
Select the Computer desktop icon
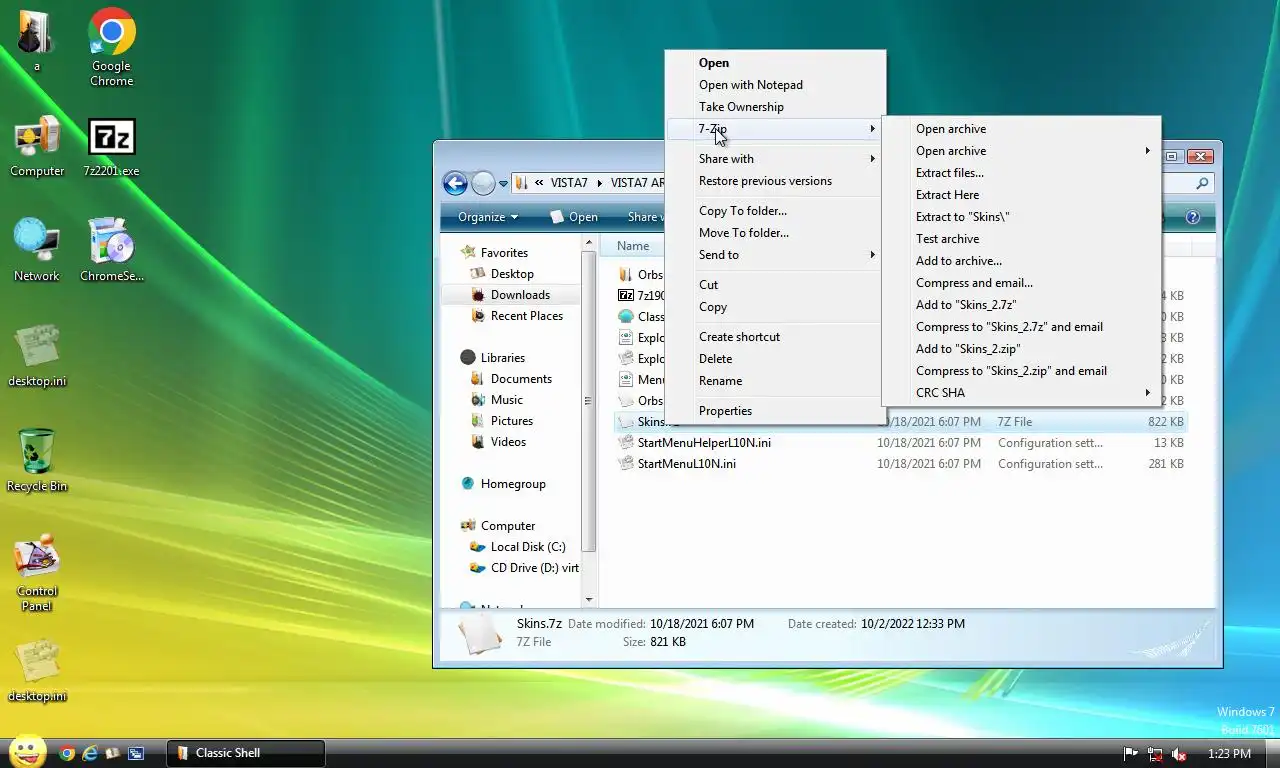[37, 148]
